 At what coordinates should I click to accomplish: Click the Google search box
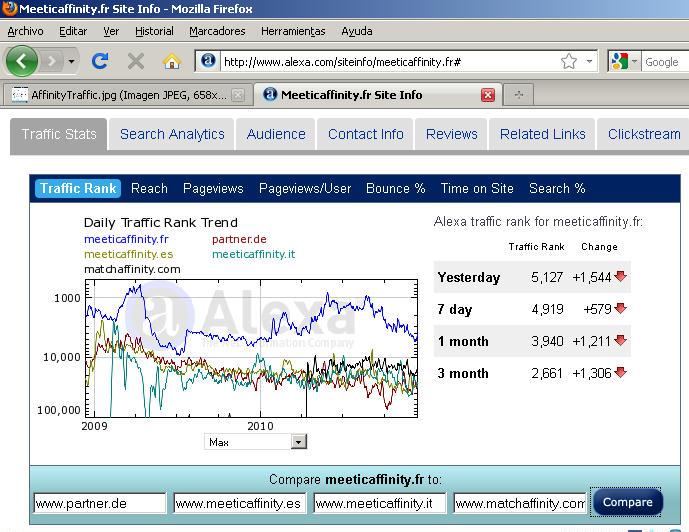(665, 62)
